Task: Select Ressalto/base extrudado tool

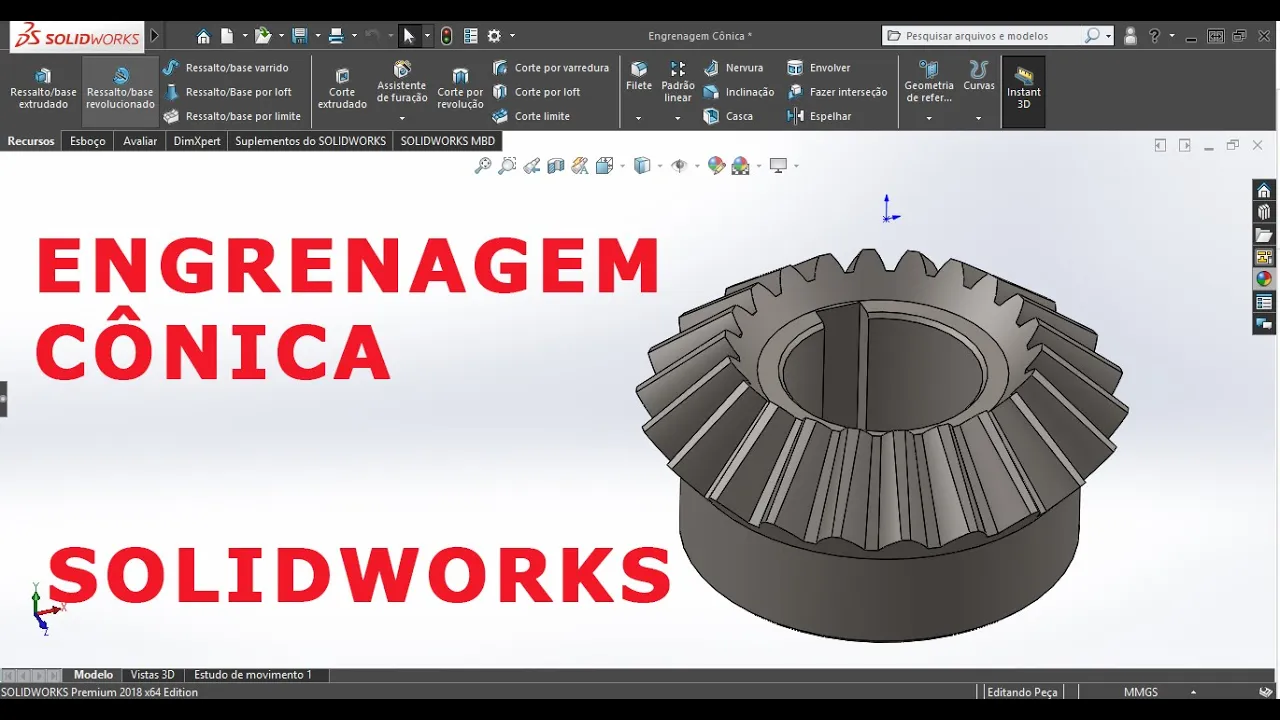Action: pos(43,88)
